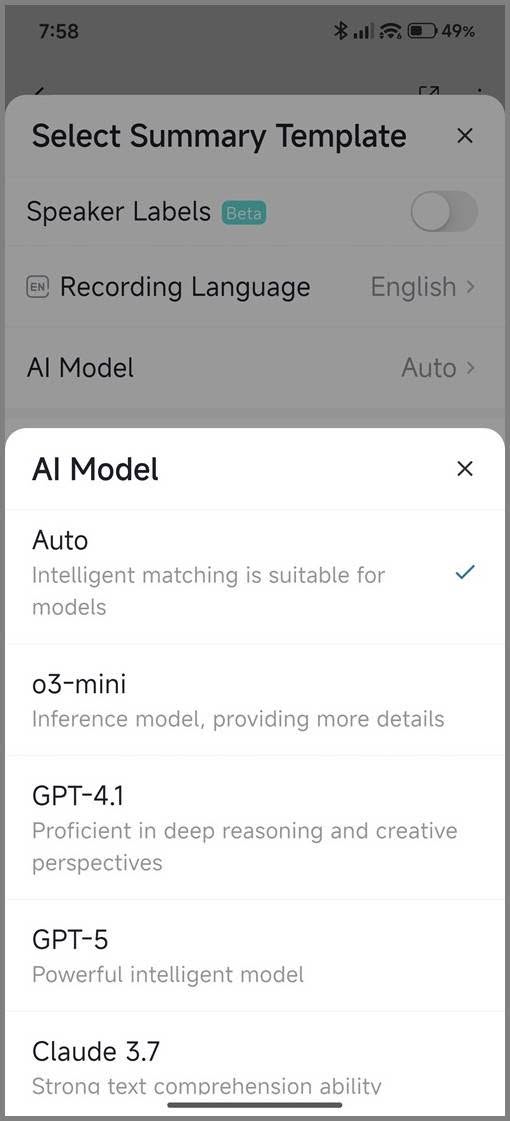Viewport: 510px width, 1121px height.
Task: Choose the o3-mini model
Action: [255, 700]
